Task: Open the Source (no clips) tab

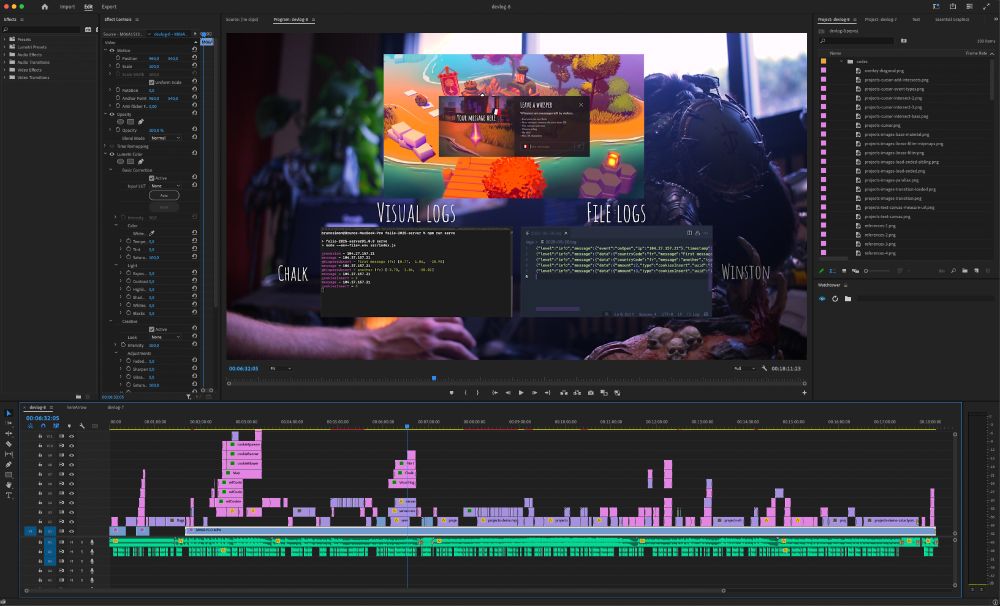Action: (242, 20)
